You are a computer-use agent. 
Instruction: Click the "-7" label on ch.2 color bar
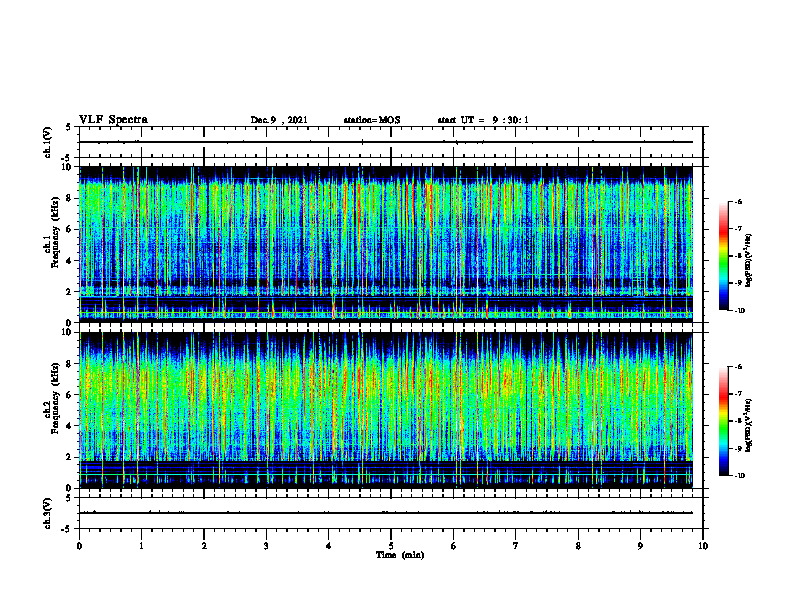[x=738, y=394]
